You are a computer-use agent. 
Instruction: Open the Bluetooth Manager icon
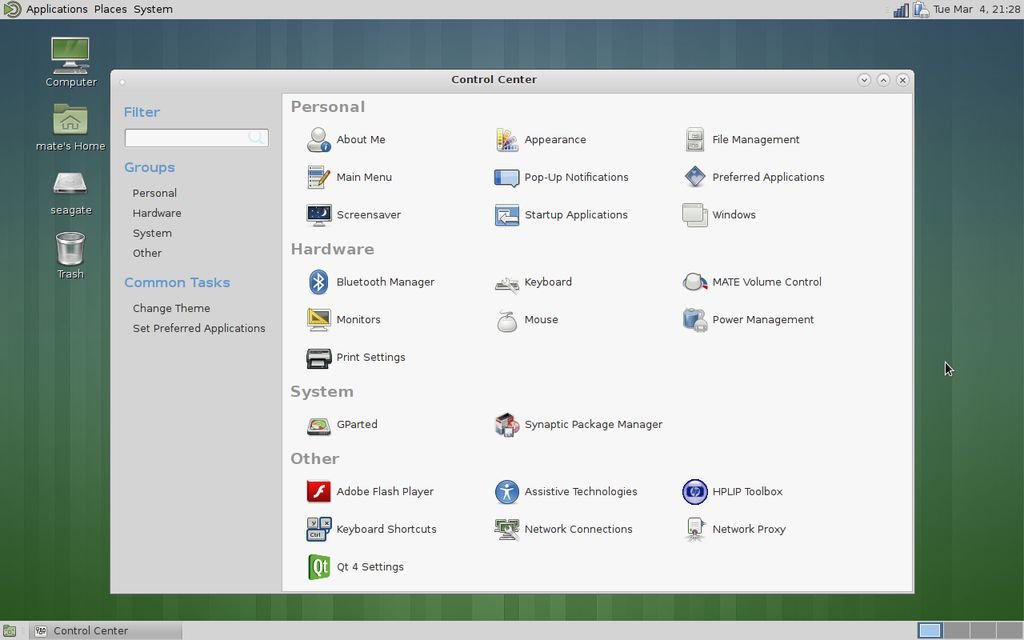(318, 282)
